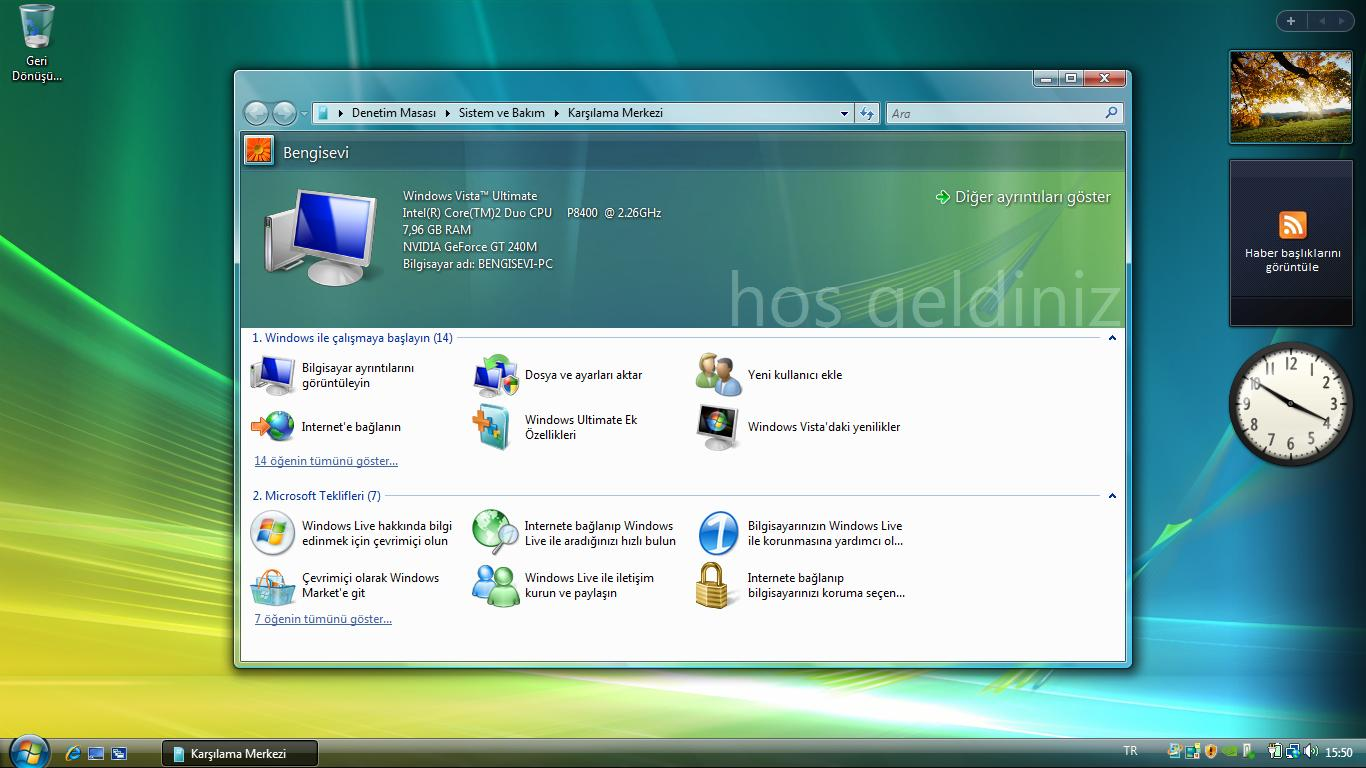Image resolution: width=1366 pixels, height=768 pixels.
Task: Click the TR language bar indicator
Action: pyautogui.click(x=1130, y=751)
